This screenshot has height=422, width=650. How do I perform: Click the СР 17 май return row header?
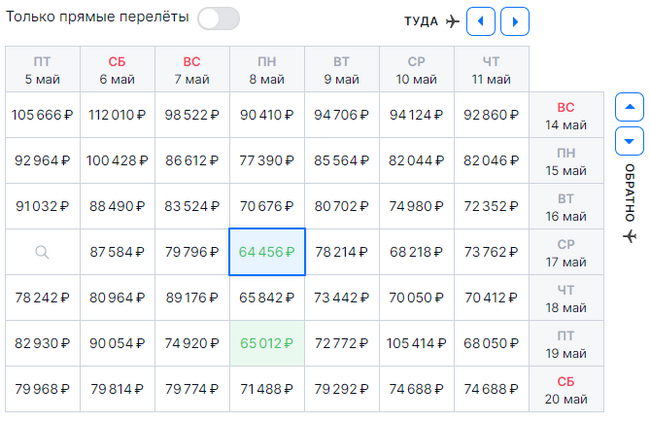pos(566,252)
